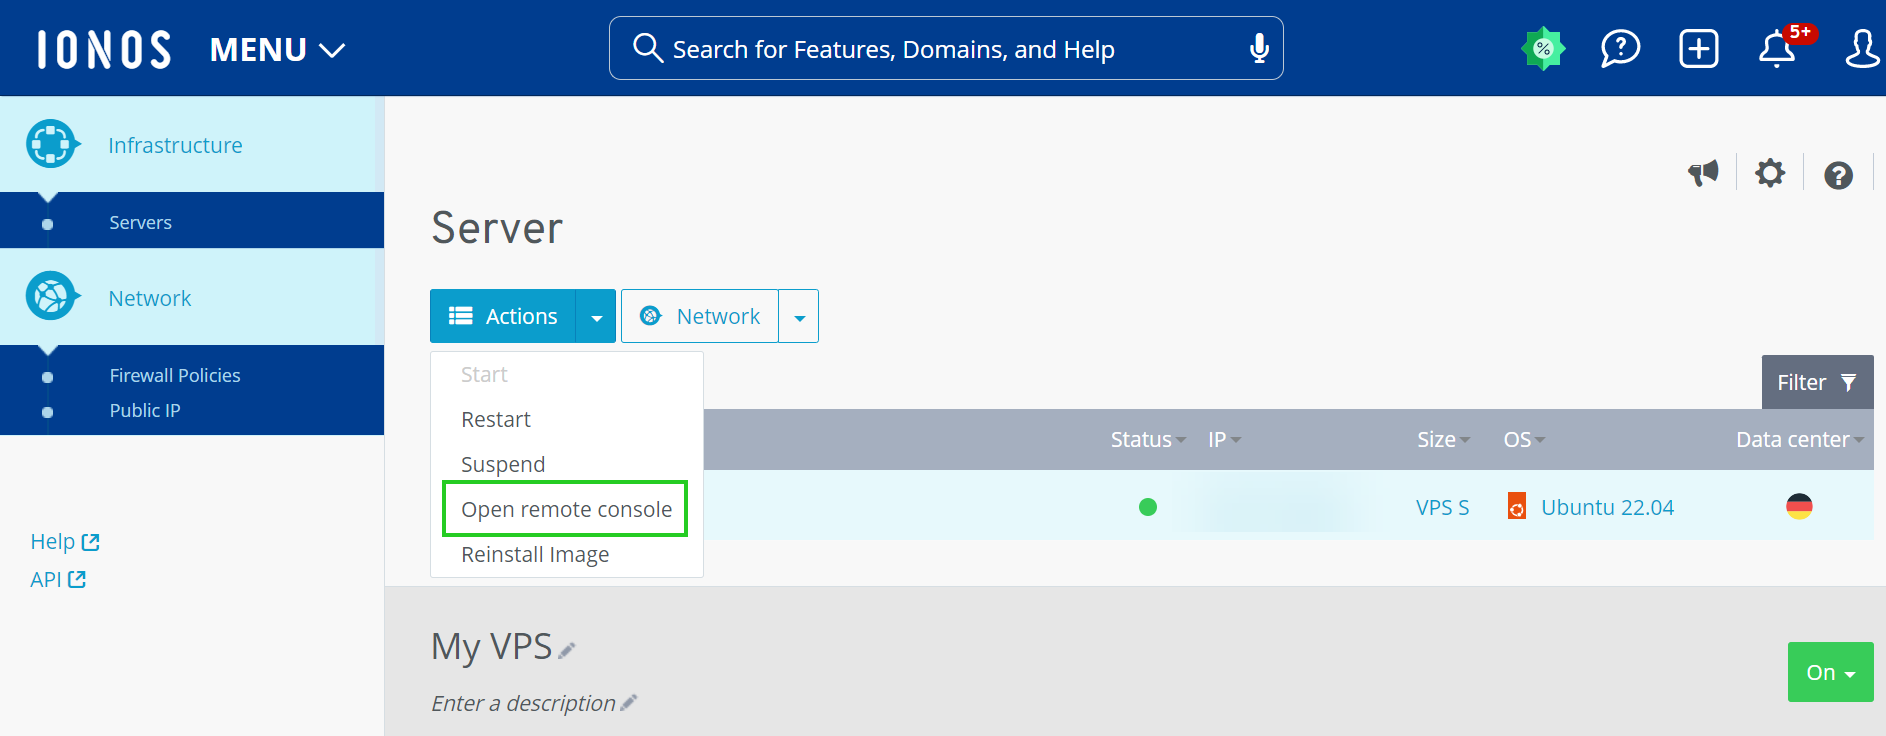The image size is (1886, 736).
Task: Open the user account profile icon
Action: click(1861, 48)
